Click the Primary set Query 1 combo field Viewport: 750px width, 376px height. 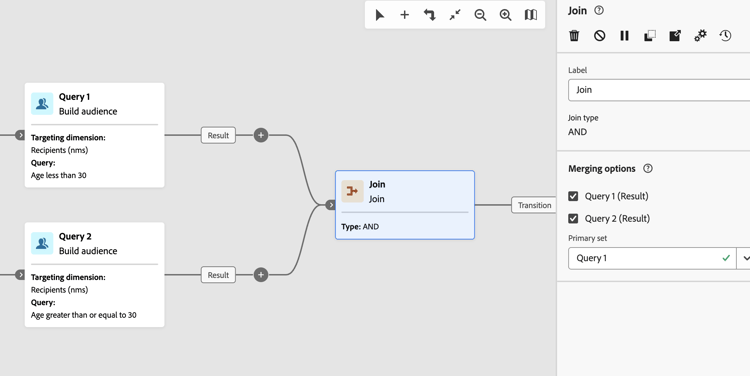click(x=652, y=258)
